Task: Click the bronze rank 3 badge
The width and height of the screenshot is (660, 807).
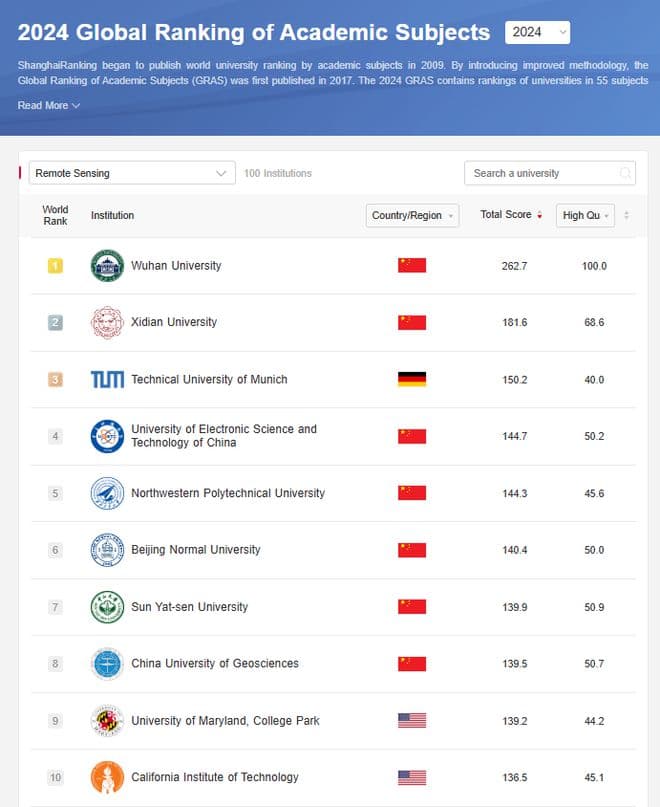Action: pyautogui.click(x=55, y=379)
